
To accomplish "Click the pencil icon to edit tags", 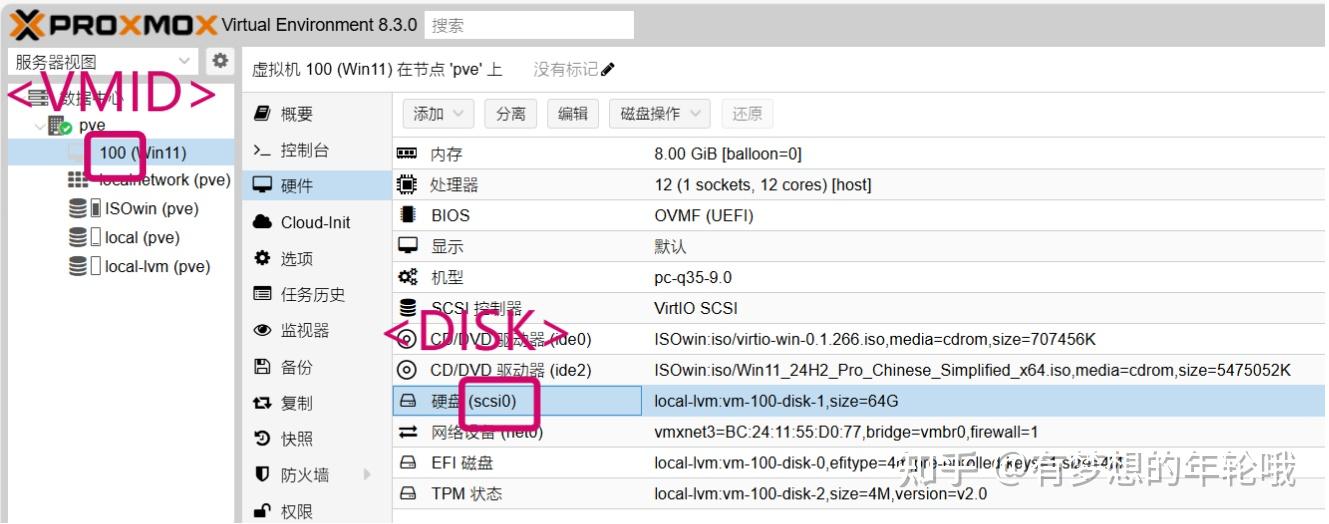I will [608, 69].
